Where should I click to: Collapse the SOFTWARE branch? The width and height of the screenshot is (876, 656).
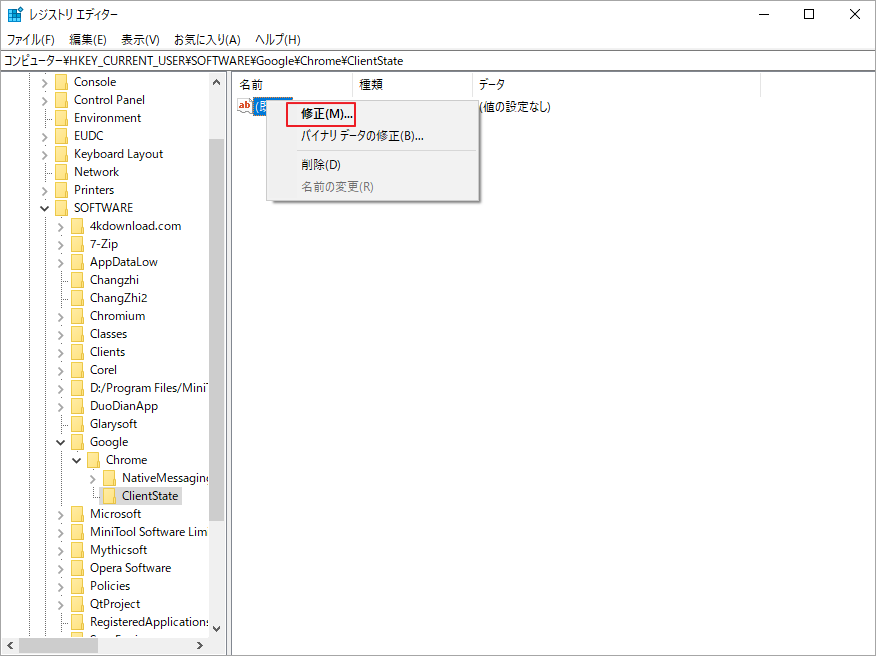coord(44,207)
